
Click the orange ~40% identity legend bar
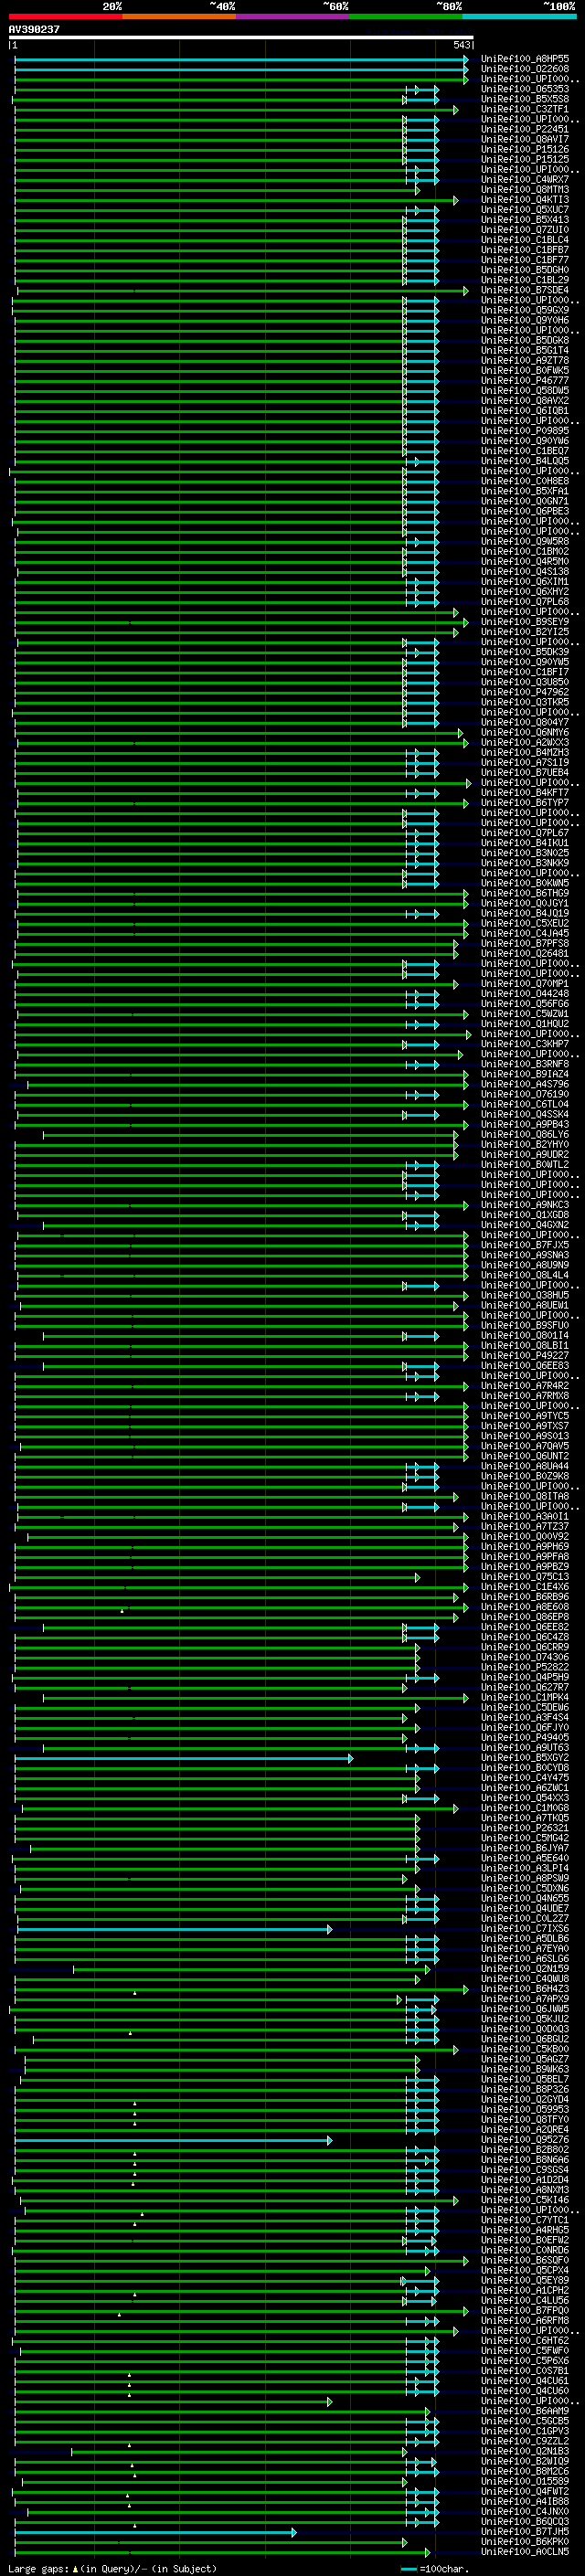(179, 16)
